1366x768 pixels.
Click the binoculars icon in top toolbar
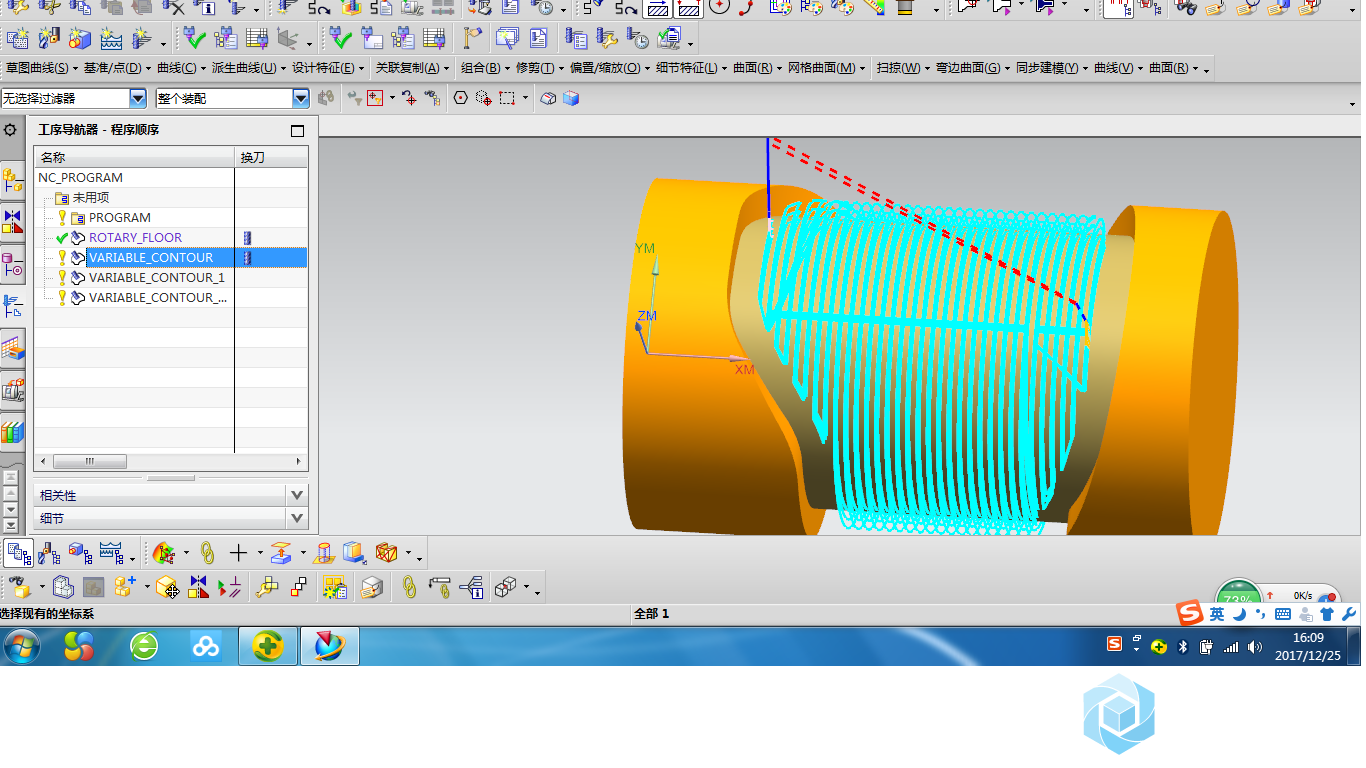pos(1185,8)
